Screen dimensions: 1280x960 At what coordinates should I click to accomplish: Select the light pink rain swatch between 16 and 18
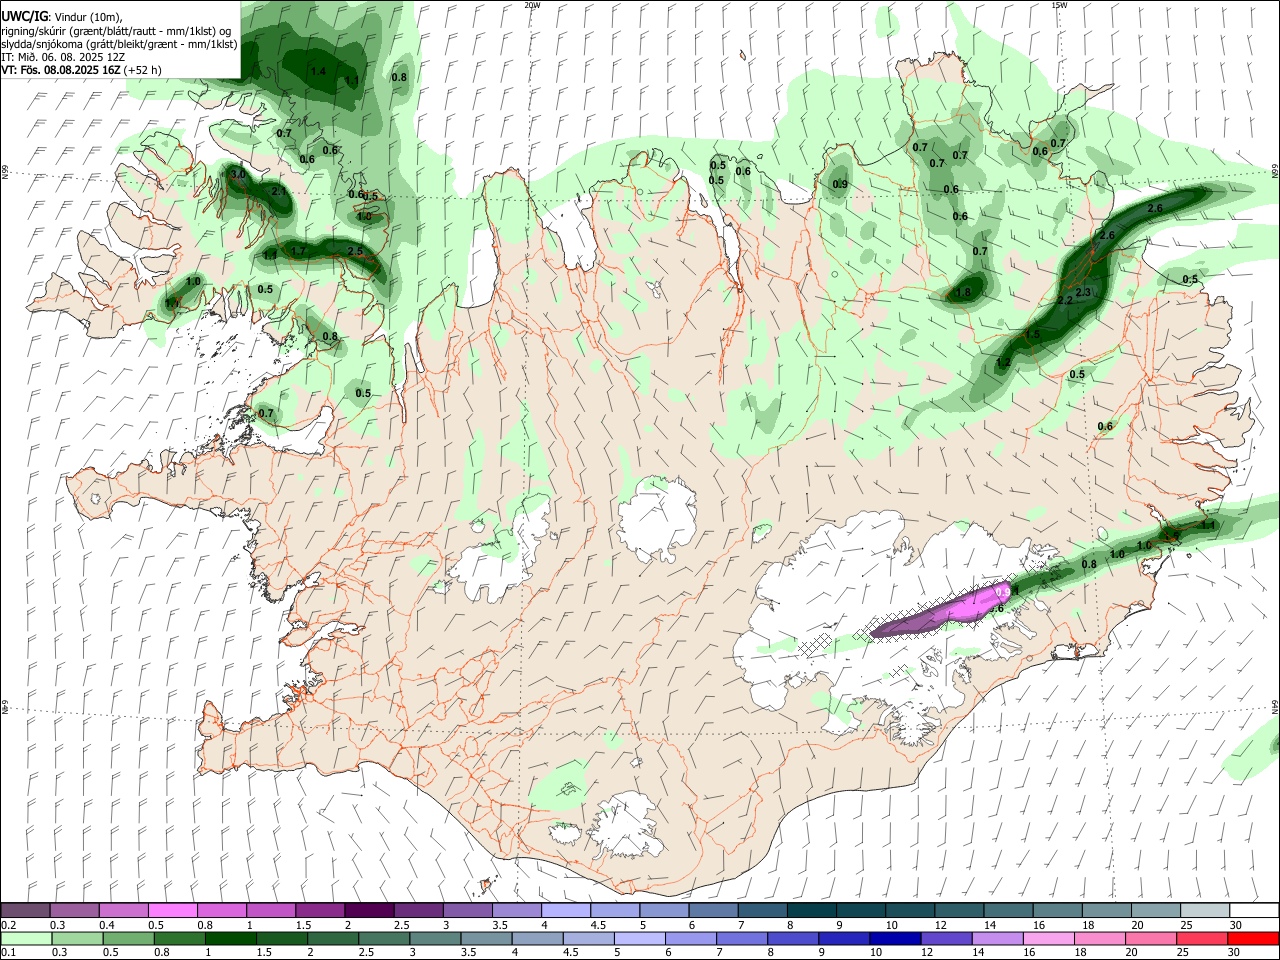point(1049,939)
